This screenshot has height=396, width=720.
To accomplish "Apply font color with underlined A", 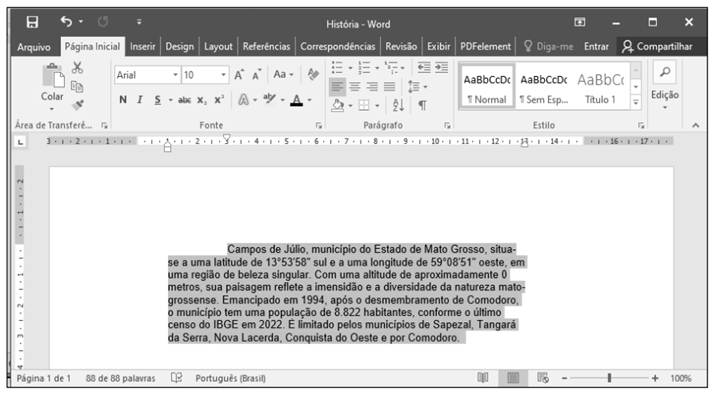I will tap(297, 100).
